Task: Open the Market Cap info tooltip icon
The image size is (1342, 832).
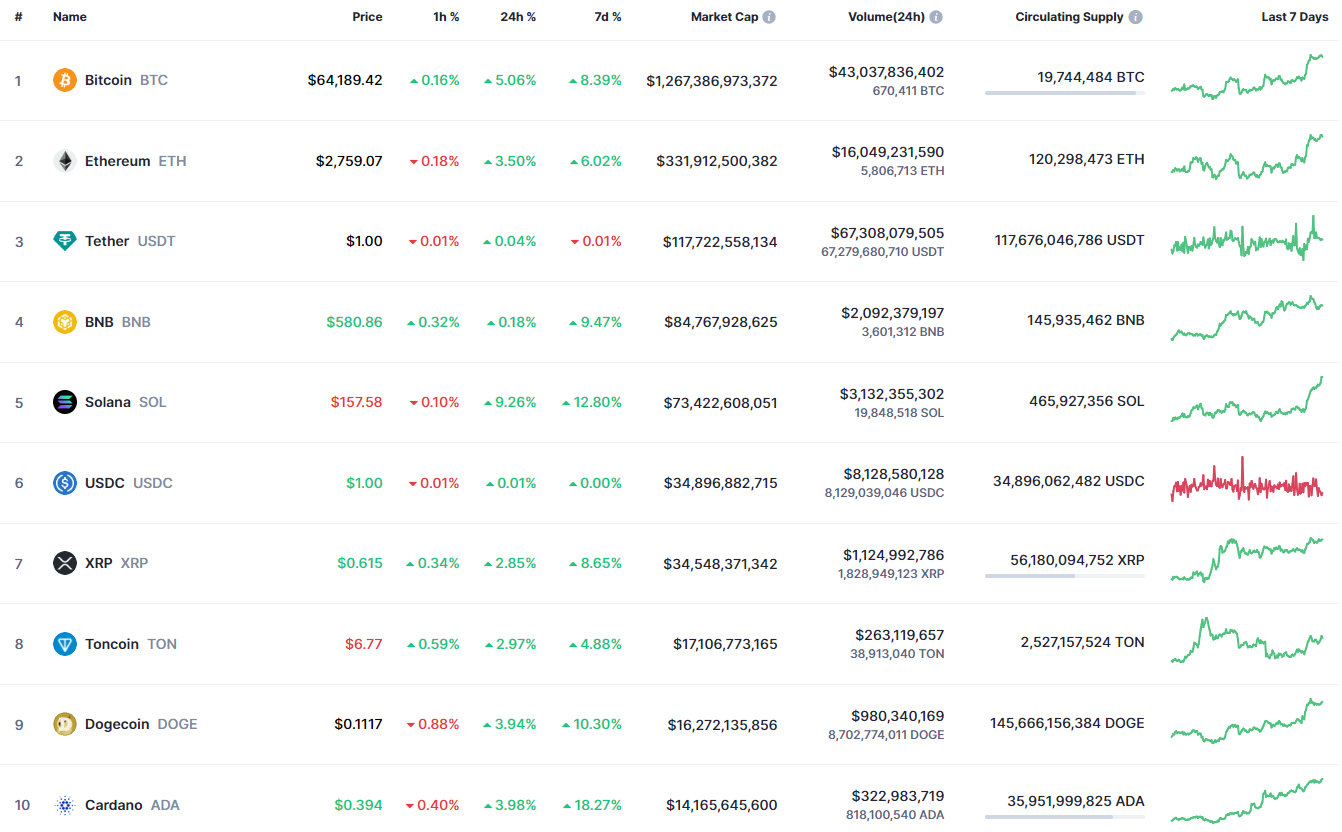Action: click(769, 17)
